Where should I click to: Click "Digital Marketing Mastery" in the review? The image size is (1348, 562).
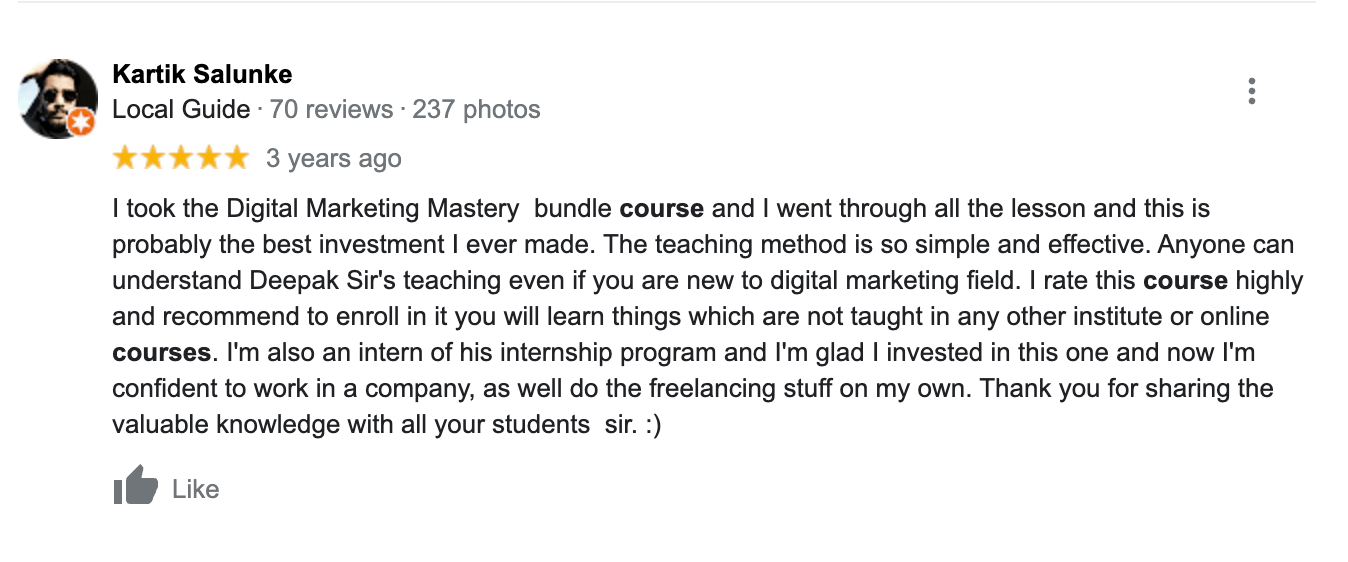pos(373,209)
